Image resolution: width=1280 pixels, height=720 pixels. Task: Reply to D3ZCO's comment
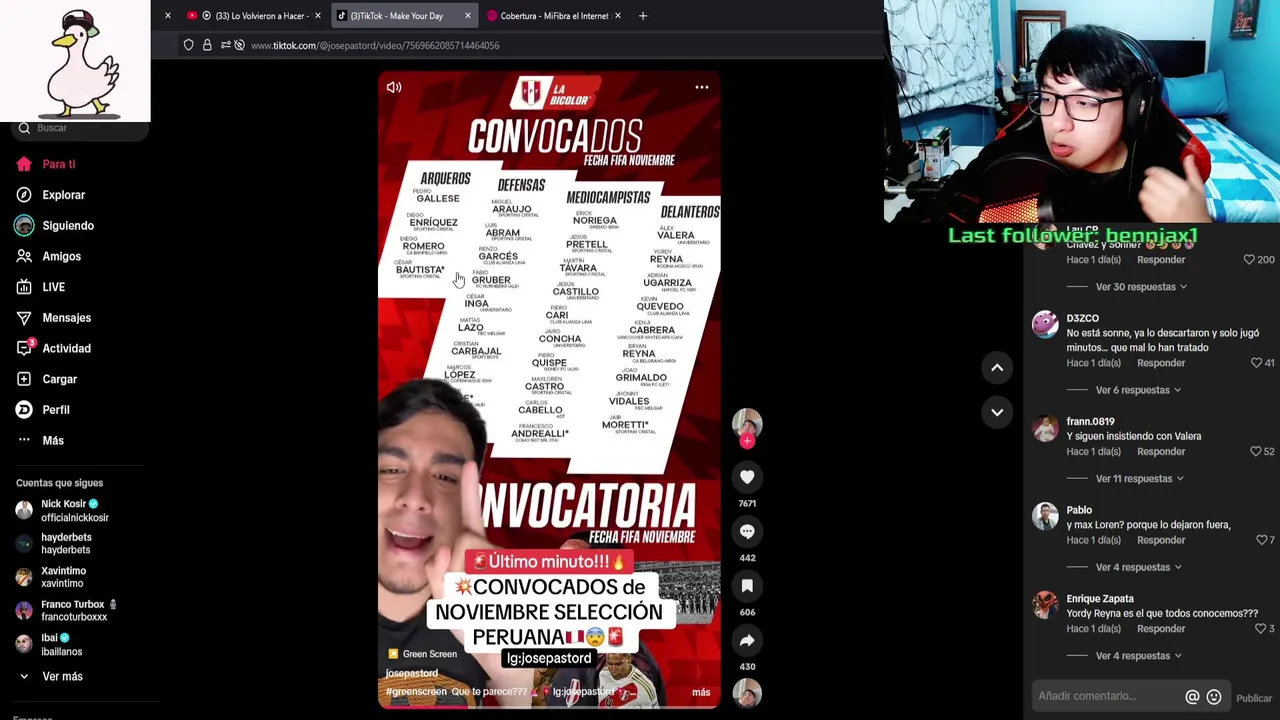[x=1161, y=363]
